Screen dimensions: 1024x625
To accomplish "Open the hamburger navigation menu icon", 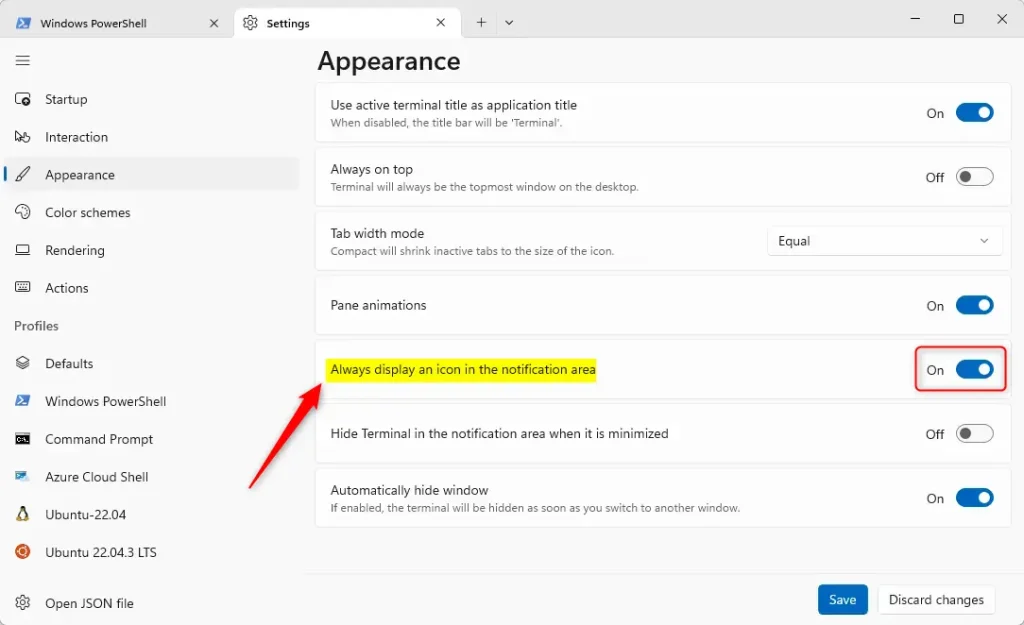I will click(x=23, y=61).
